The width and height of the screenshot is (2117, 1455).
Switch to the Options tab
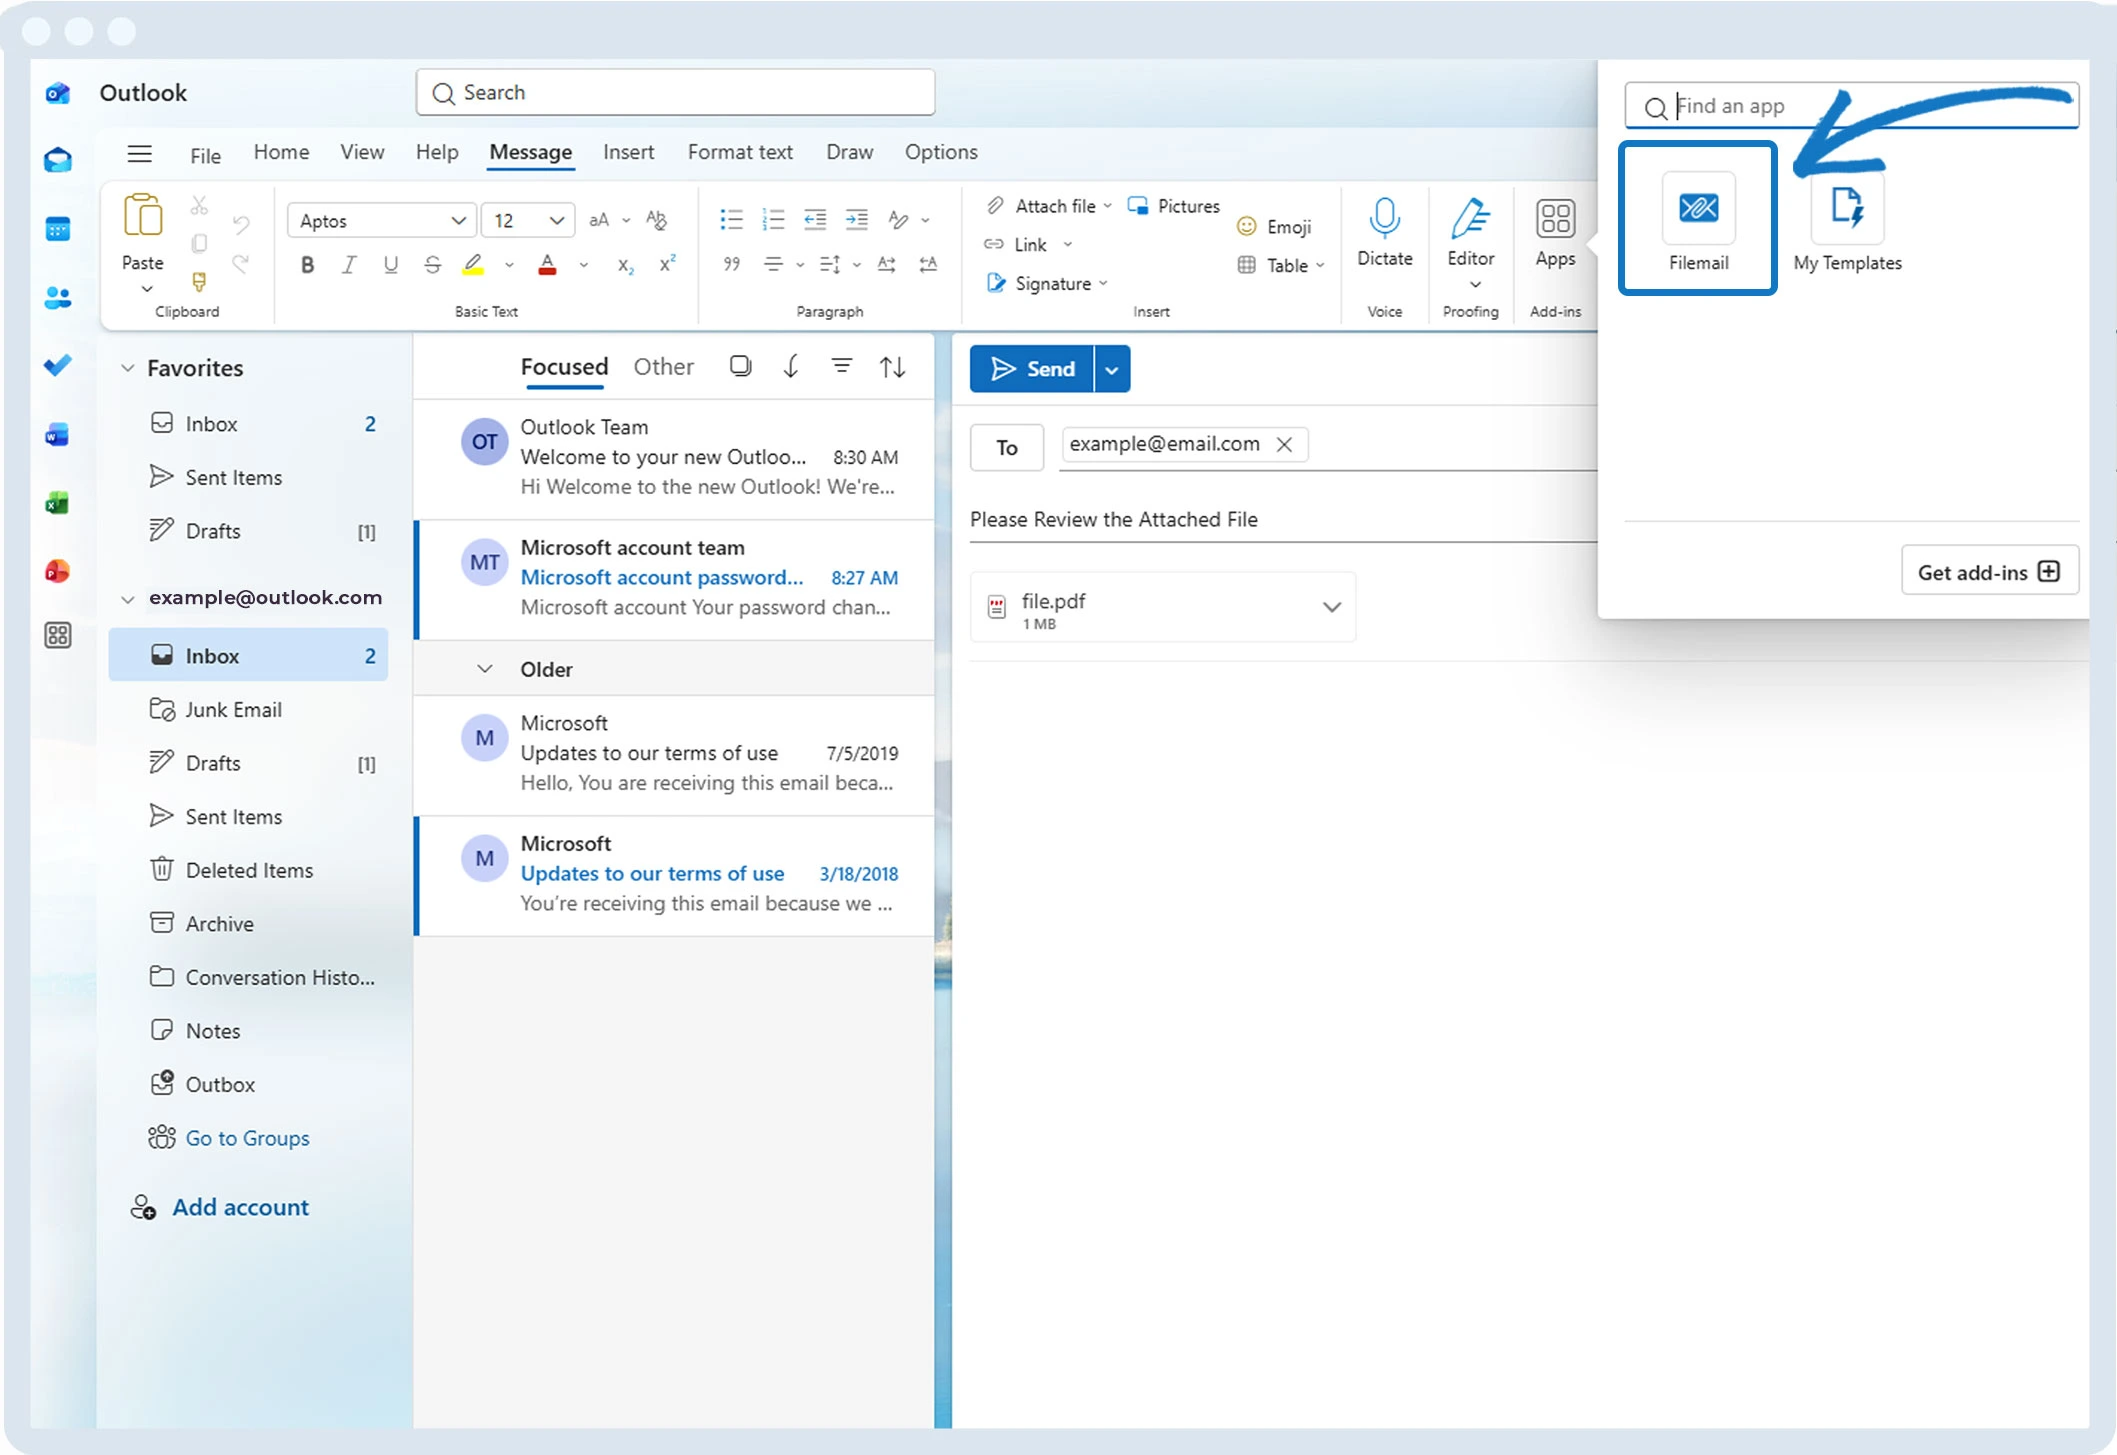pos(941,152)
